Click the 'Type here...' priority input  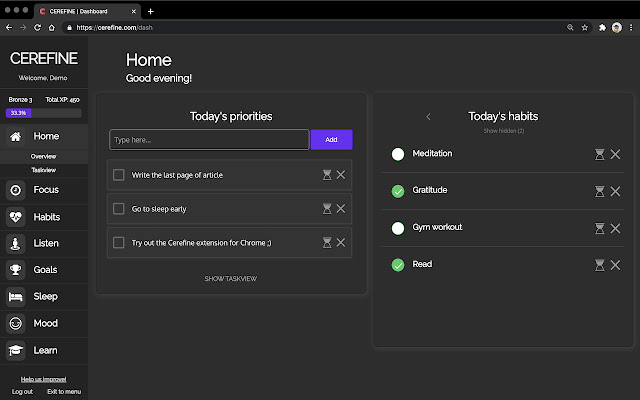pos(208,140)
